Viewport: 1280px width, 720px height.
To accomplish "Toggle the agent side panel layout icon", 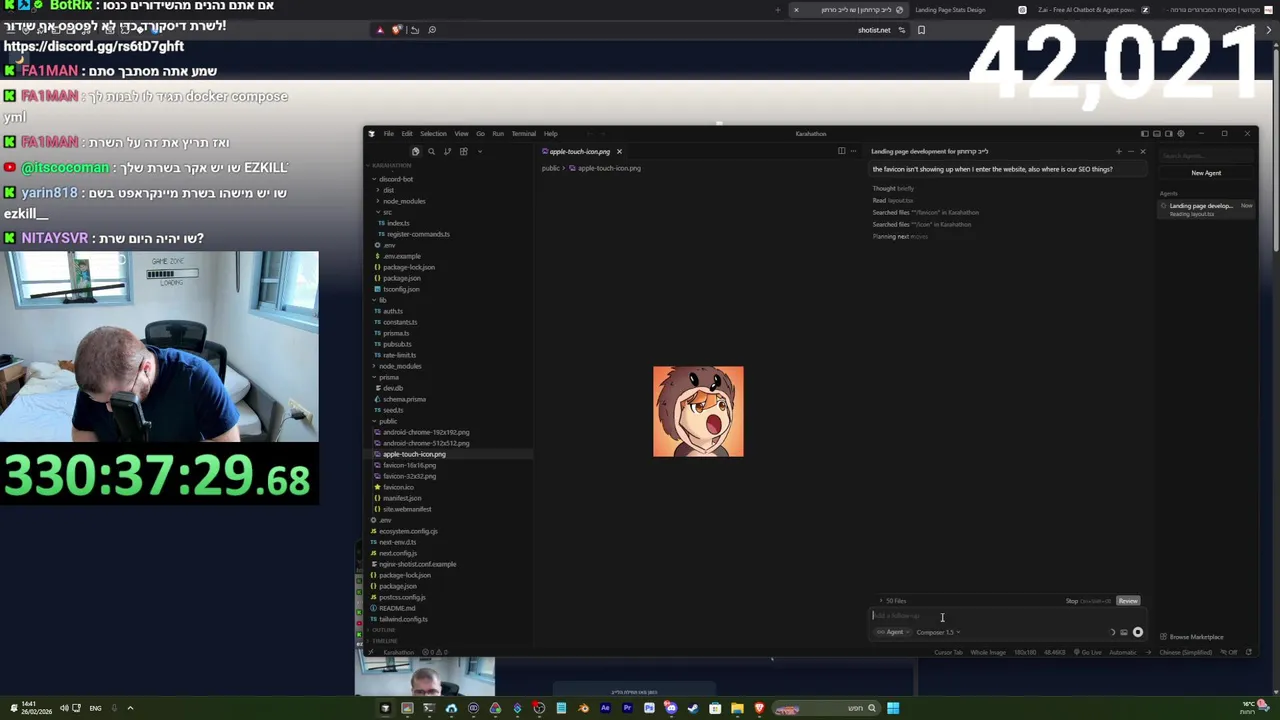I will click(1169, 133).
